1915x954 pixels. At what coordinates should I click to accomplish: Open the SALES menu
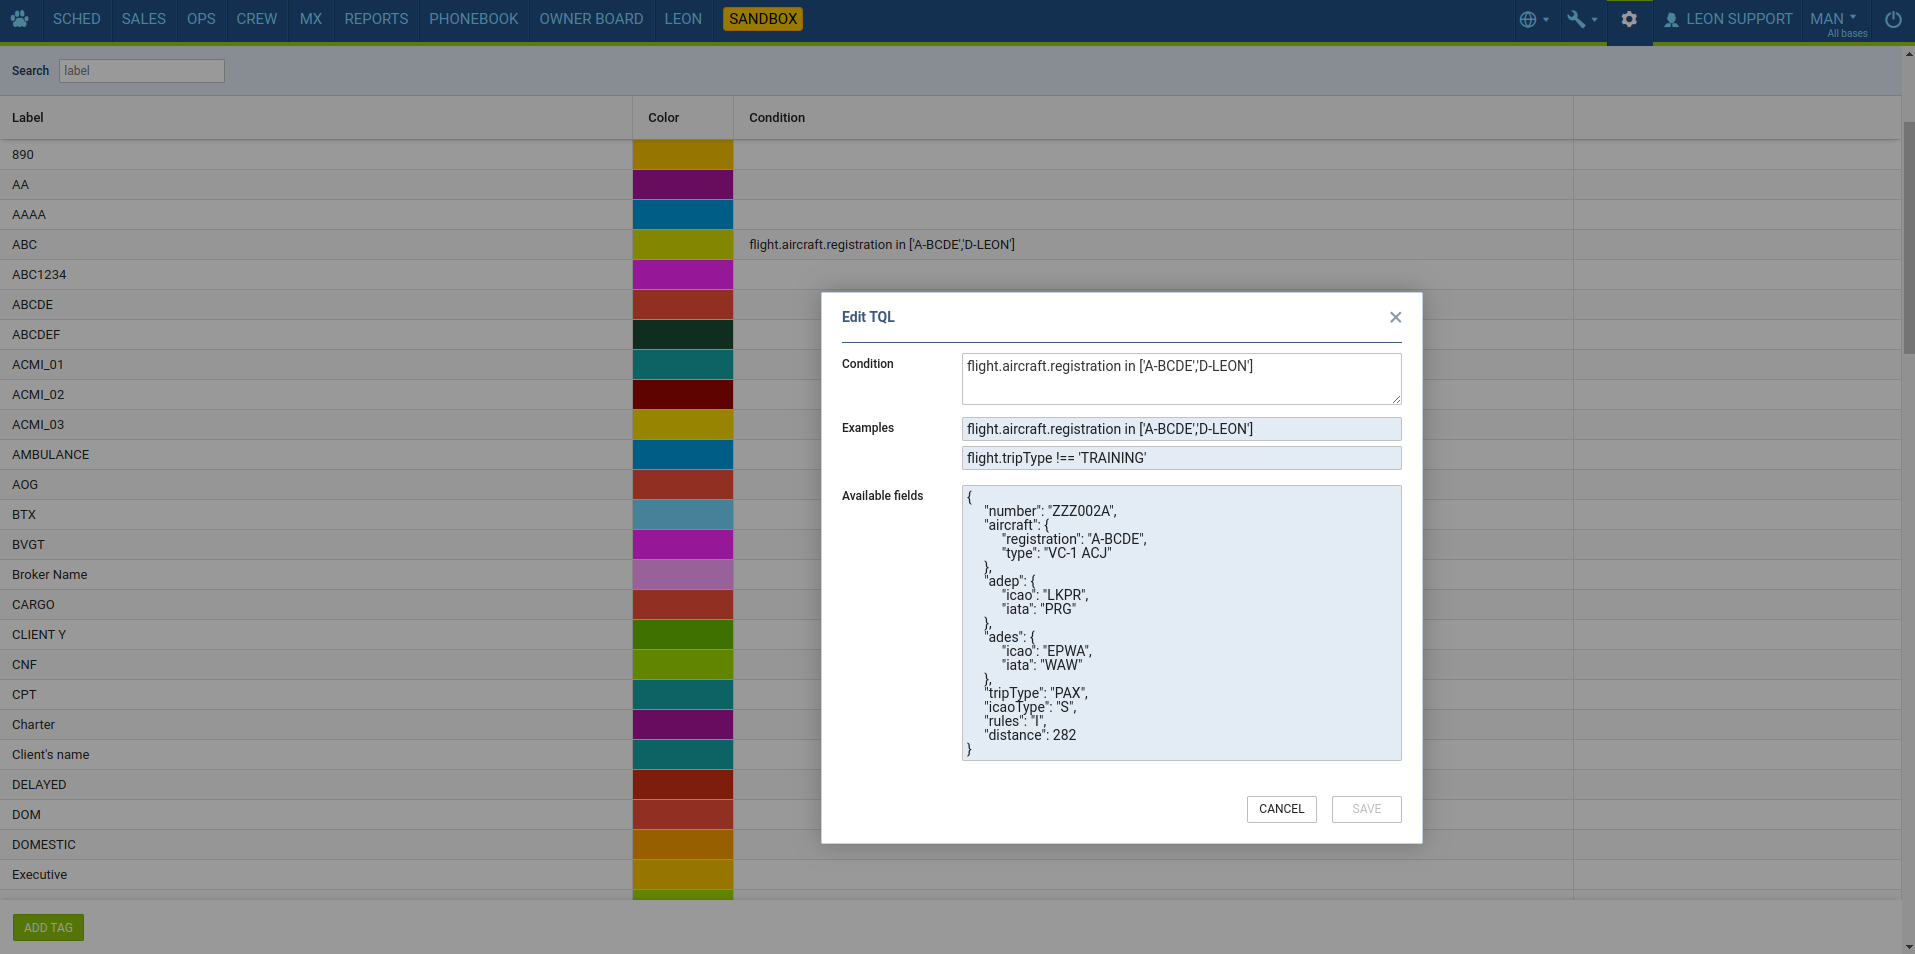[144, 19]
